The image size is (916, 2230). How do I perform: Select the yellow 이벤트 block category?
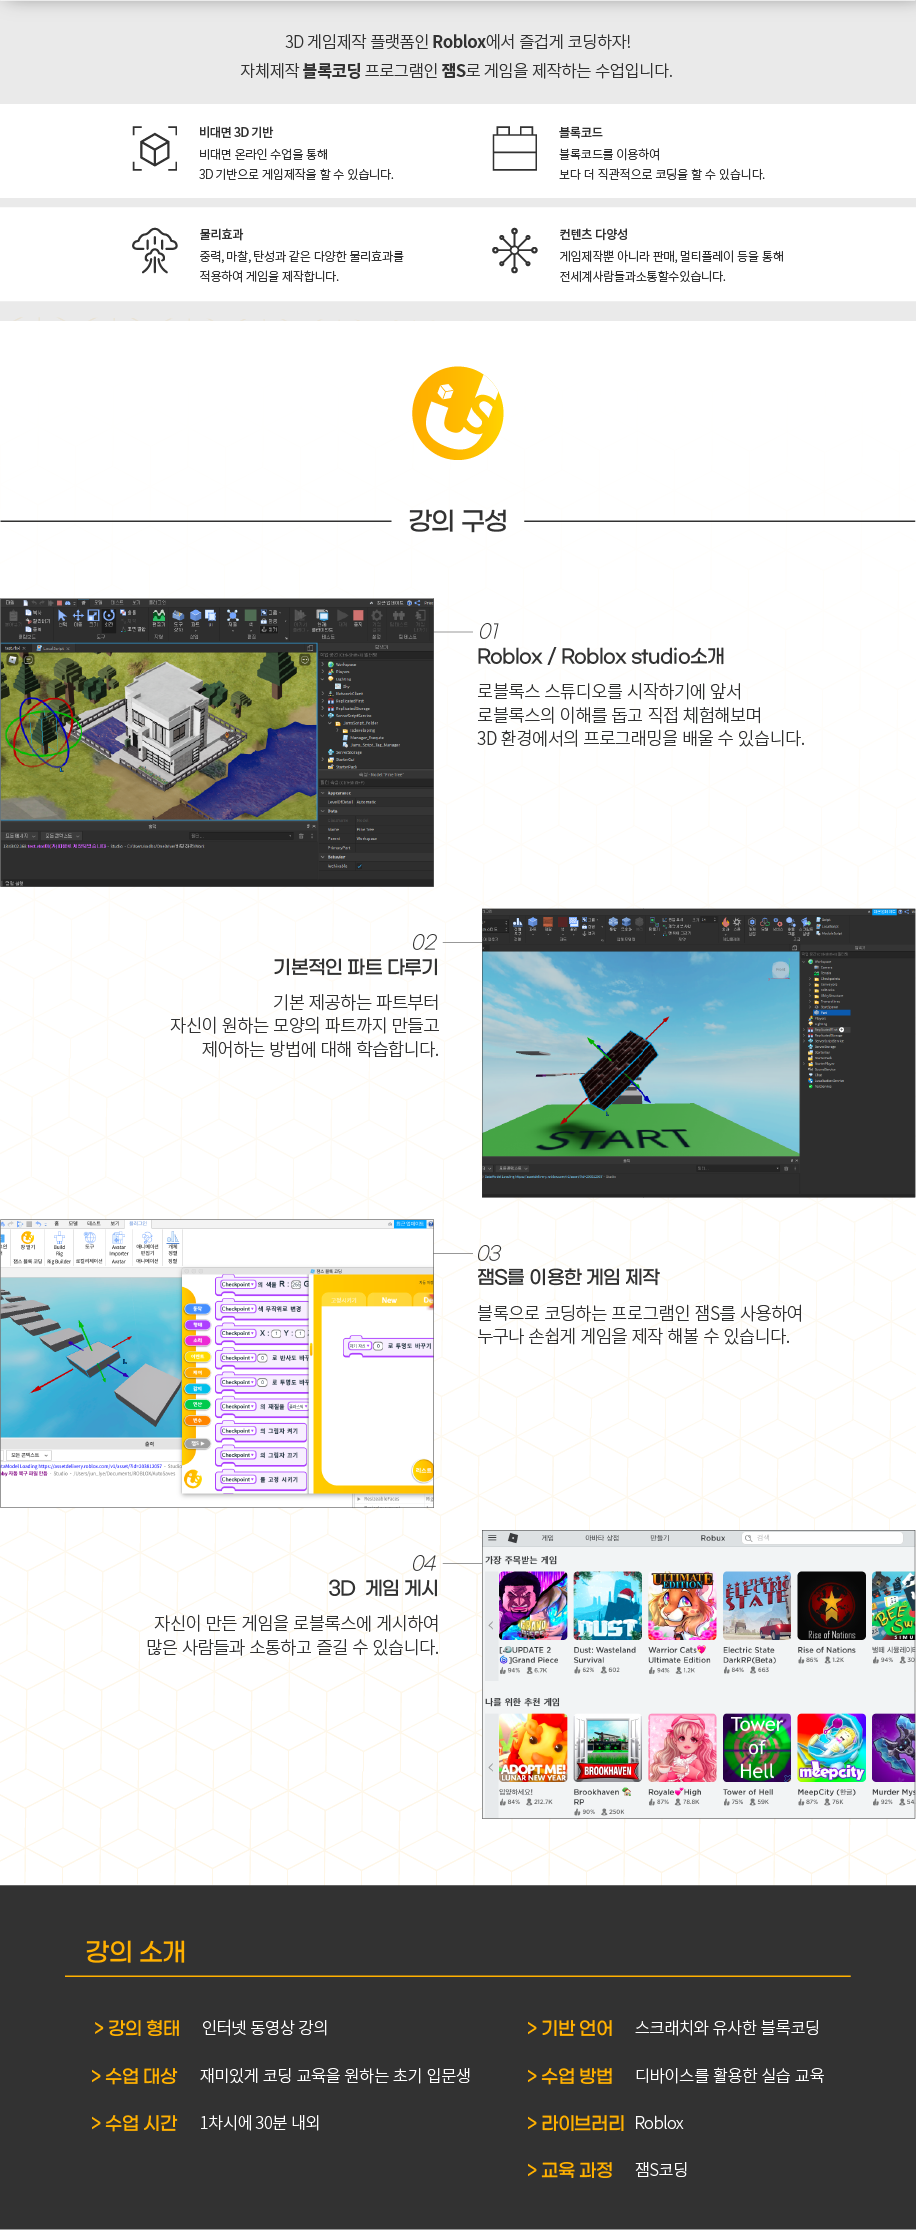pos(197,1356)
